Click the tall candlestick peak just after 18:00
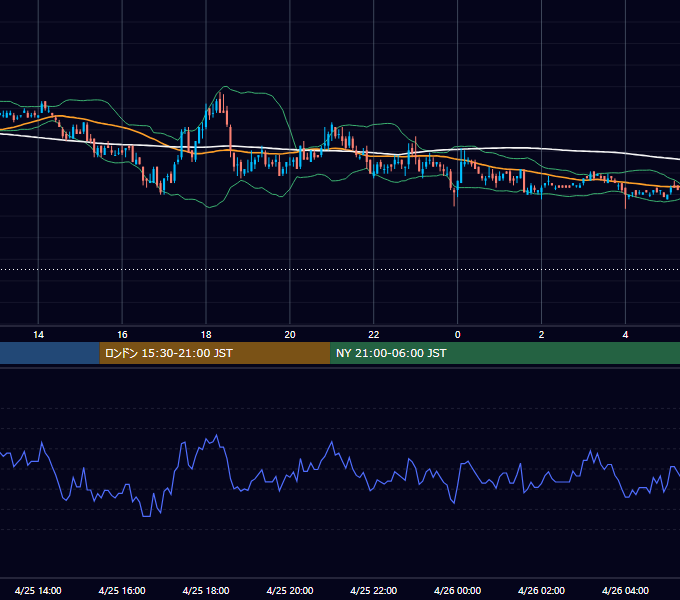 (221, 103)
